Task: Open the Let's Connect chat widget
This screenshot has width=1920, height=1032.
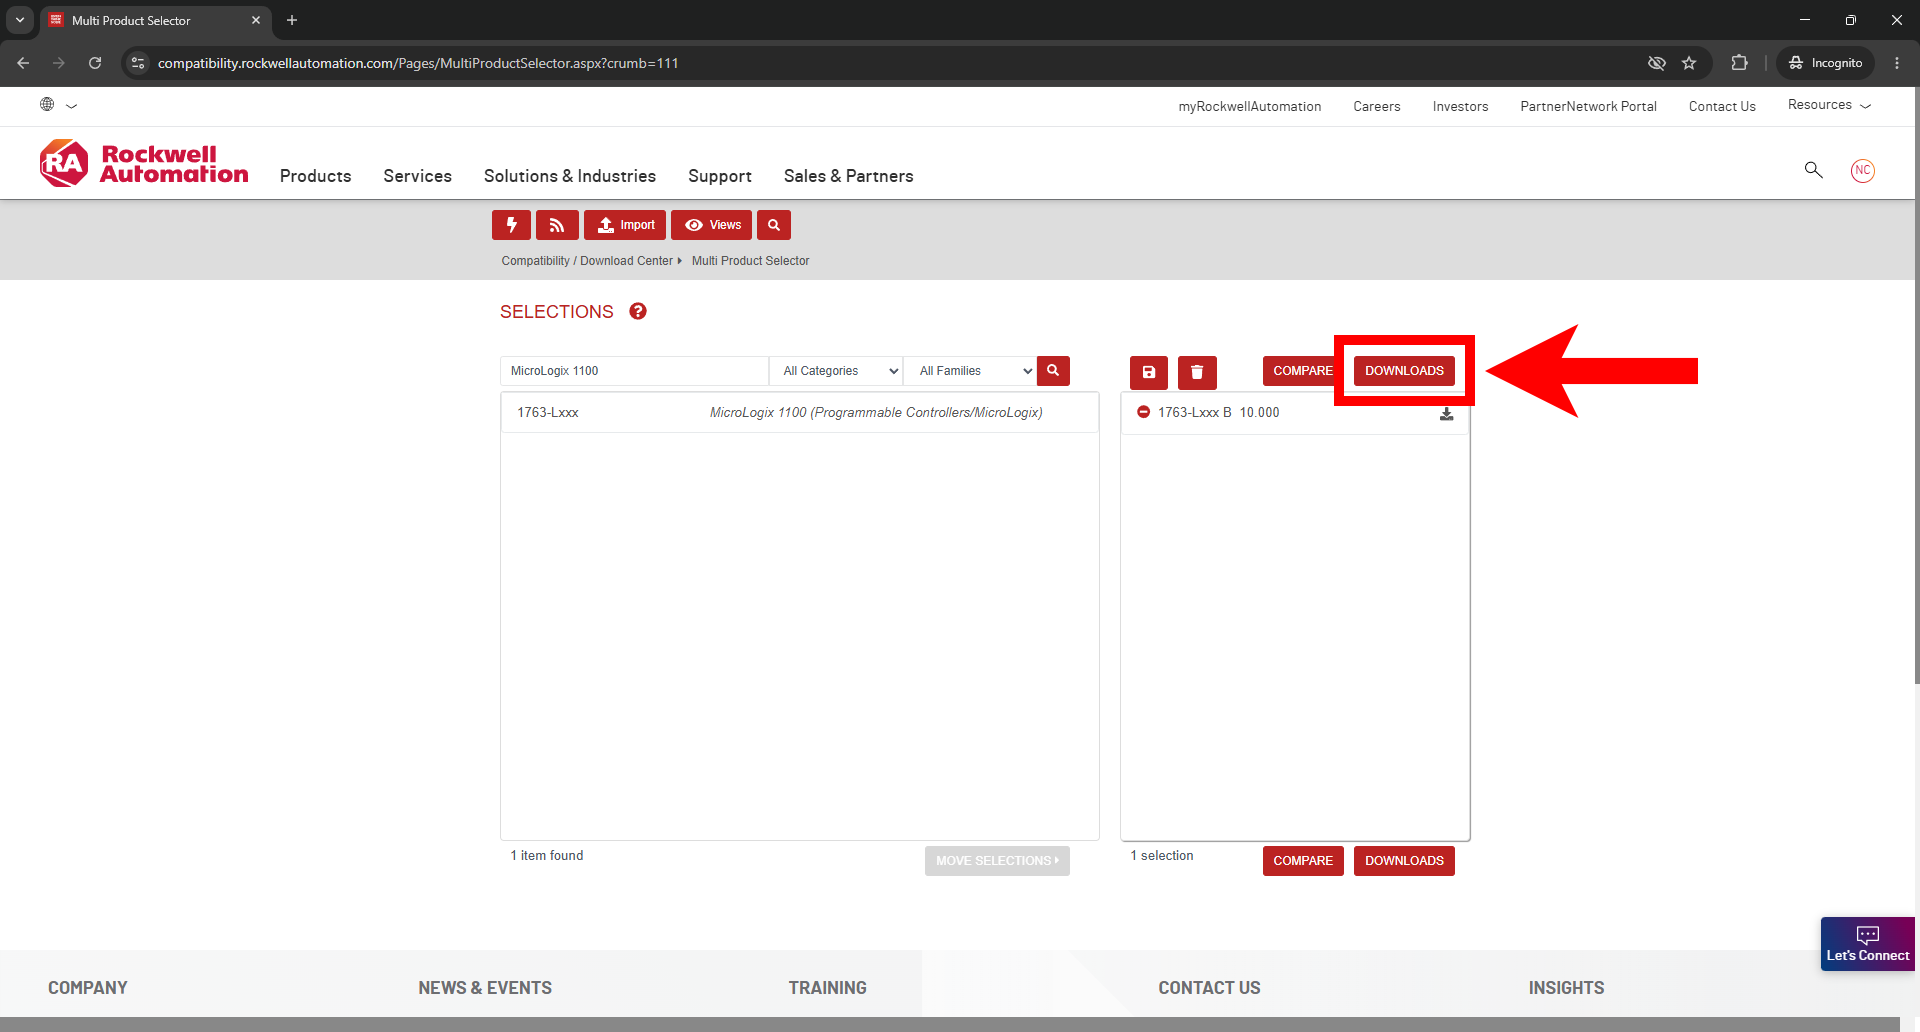Action: [x=1867, y=944]
